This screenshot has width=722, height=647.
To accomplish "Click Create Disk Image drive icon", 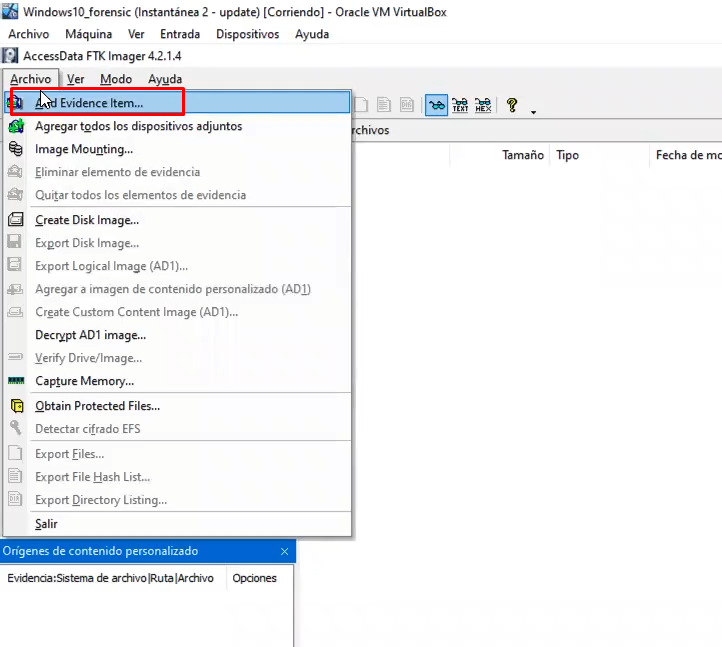I will click(x=16, y=220).
